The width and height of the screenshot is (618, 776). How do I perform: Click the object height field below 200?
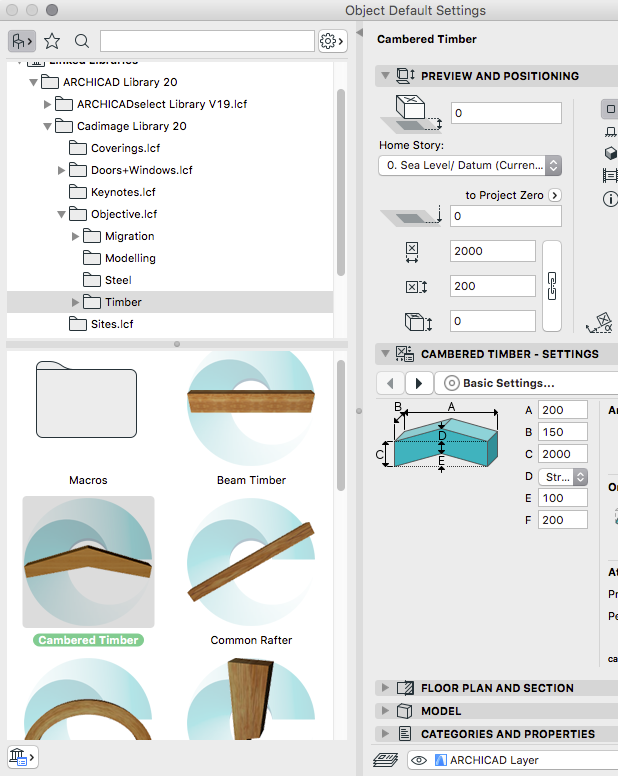[493, 321]
